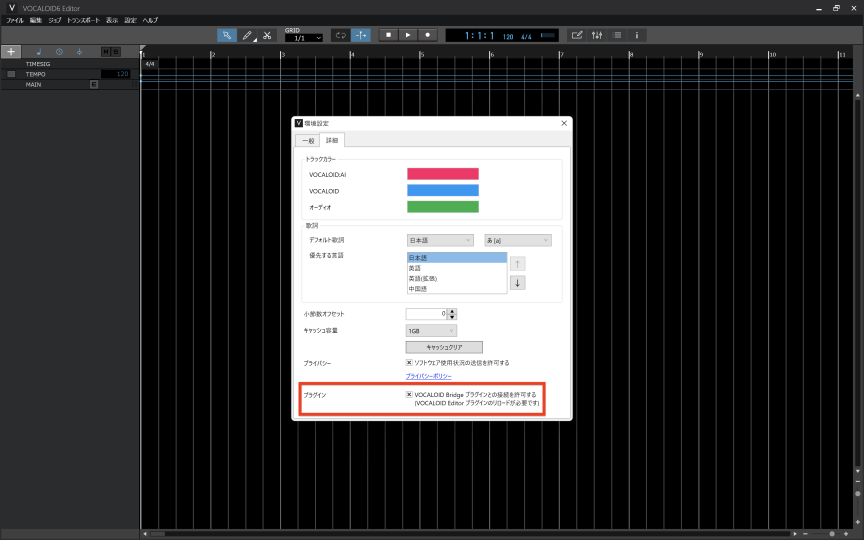Select the arrow pointer tool
The height and width of the screenshot is (540, 864).
[x=227, y=35]
